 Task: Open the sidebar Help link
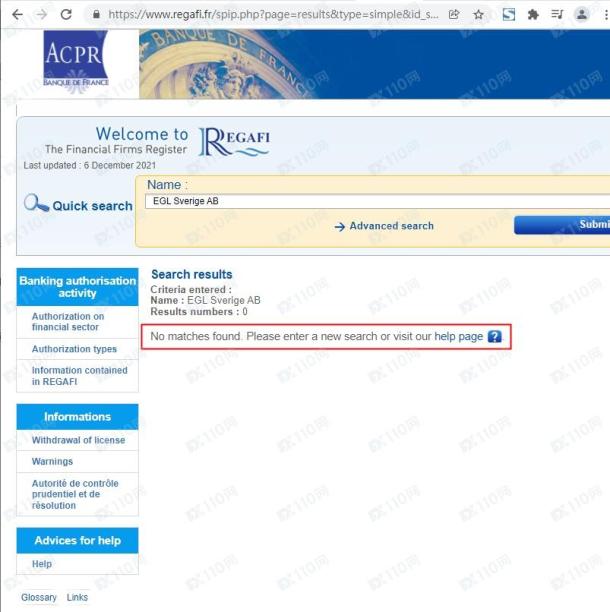tap(42, 564)
